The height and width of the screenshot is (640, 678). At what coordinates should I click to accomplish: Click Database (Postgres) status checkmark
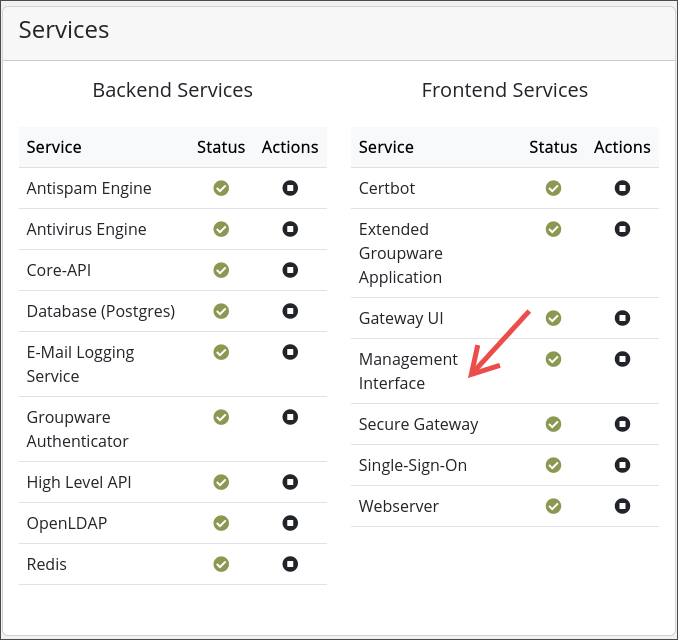pos(221,311)
